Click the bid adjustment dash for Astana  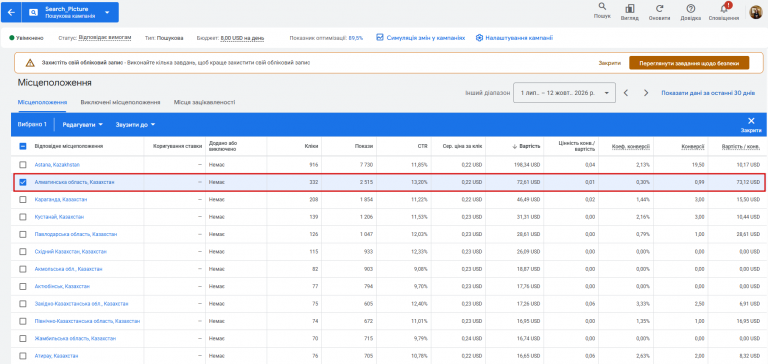point(200,165)
